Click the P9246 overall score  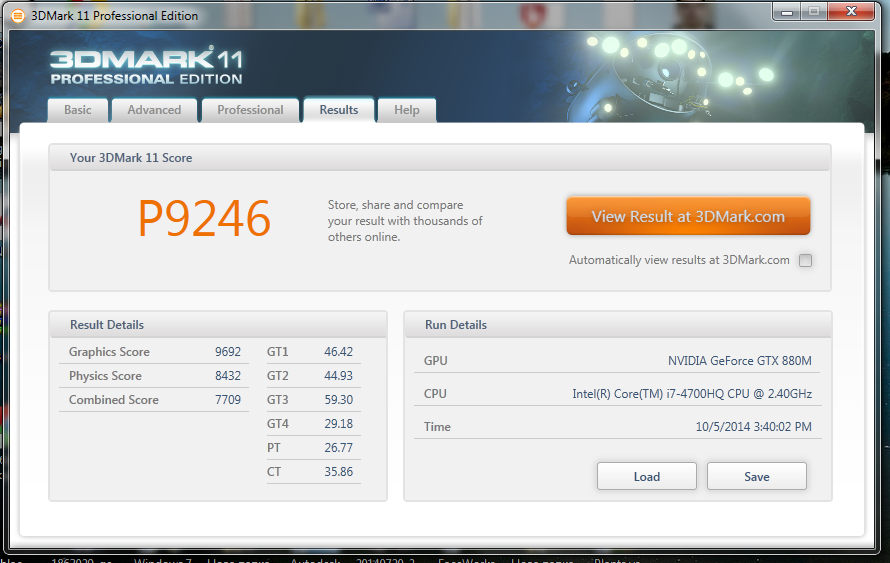tap(204, 219)
